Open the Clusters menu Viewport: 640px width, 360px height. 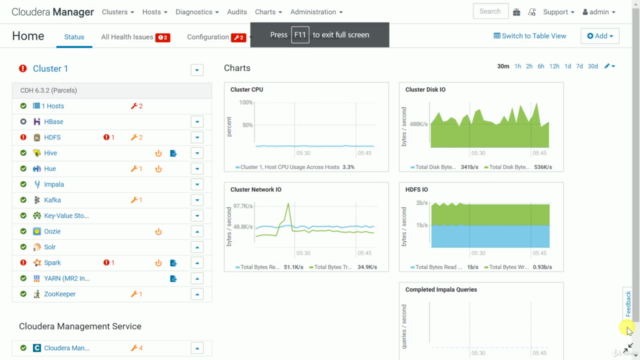(x=118, y=12)
